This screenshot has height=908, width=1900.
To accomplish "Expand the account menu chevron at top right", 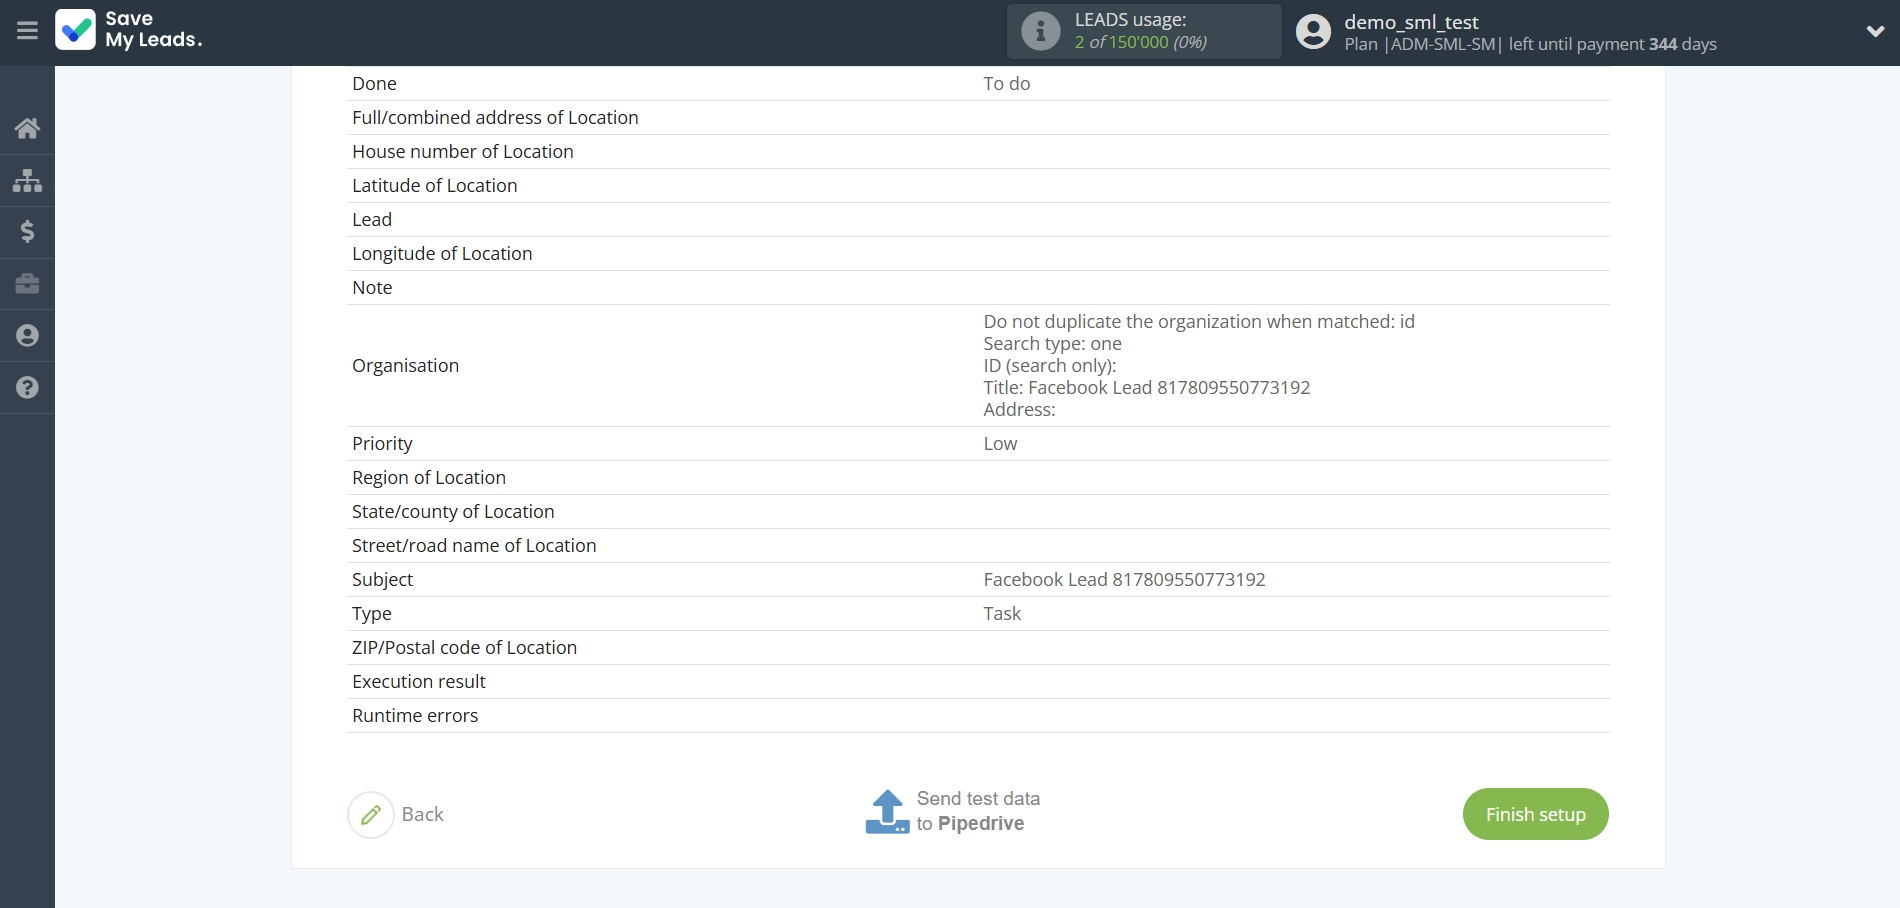I will [x=1875, y=31].
